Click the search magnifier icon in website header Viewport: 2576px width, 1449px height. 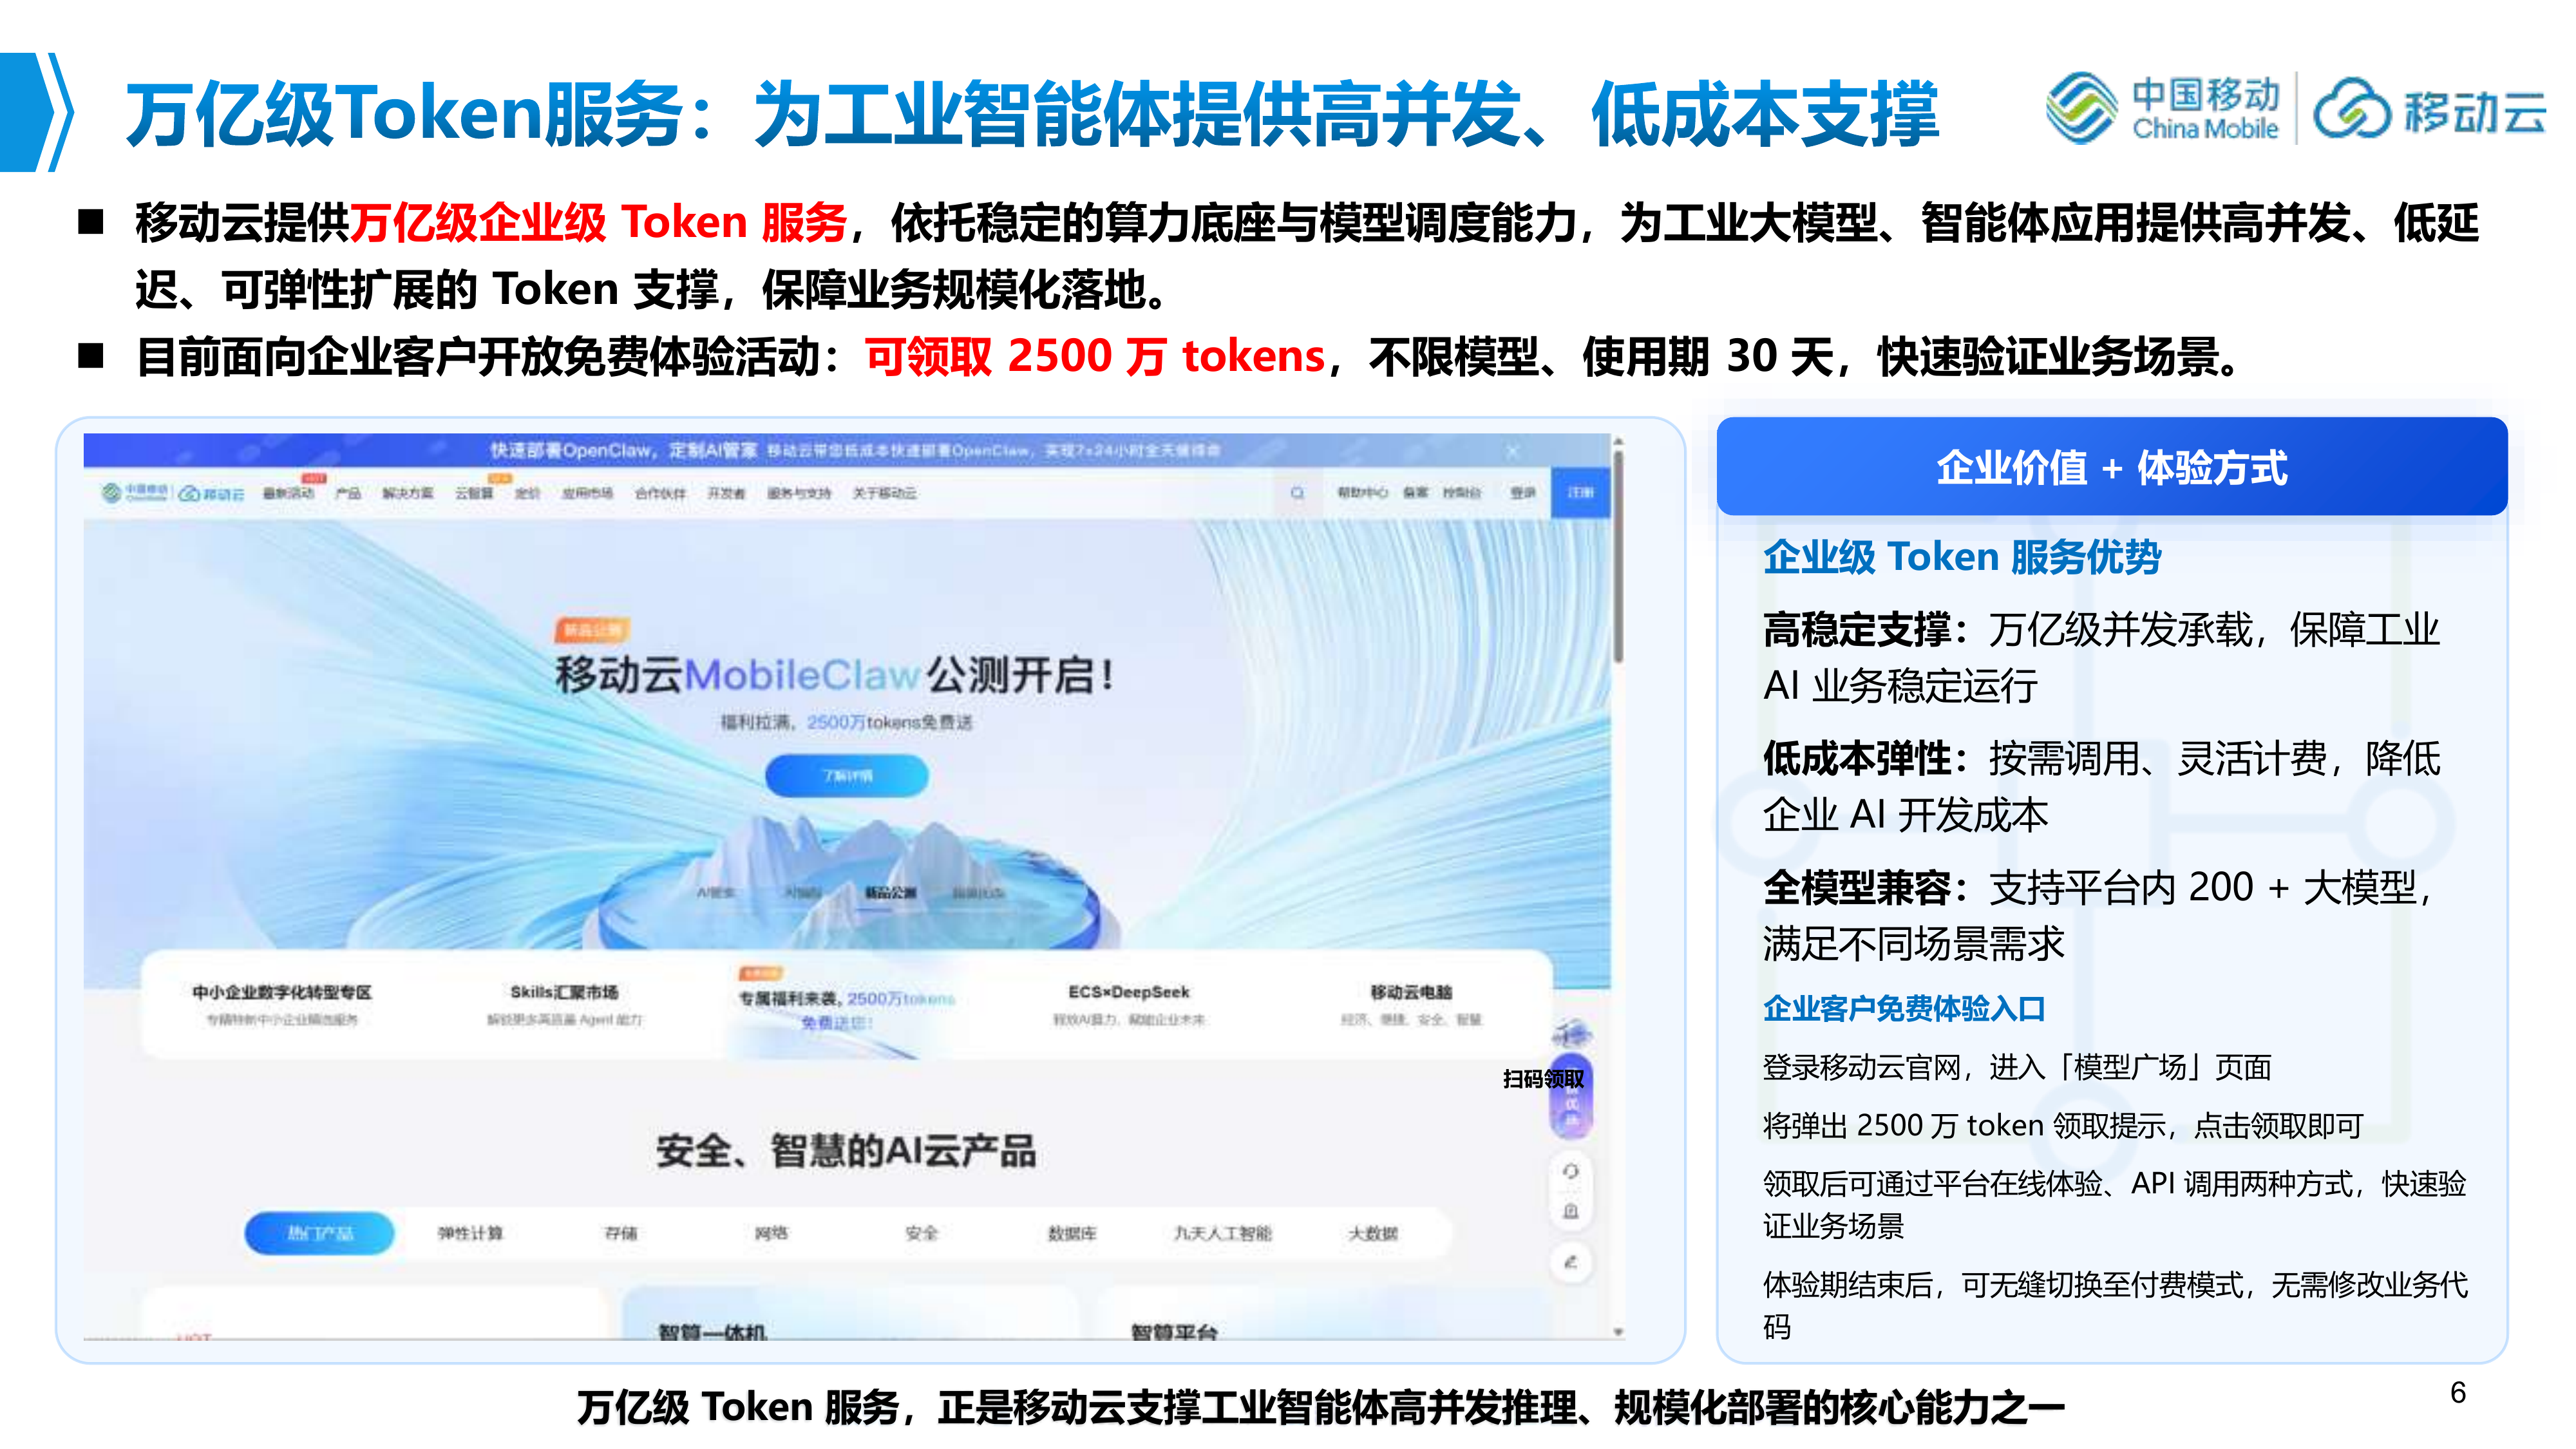[x=1297, y=493]
